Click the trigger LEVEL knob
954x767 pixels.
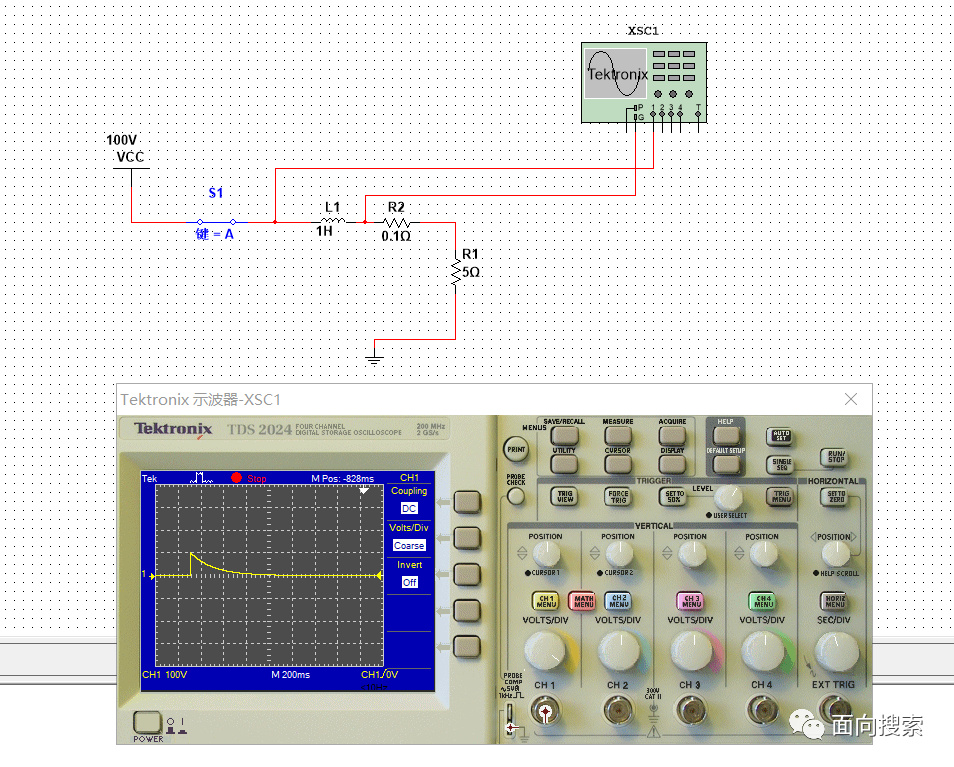(x=728, y=498)
